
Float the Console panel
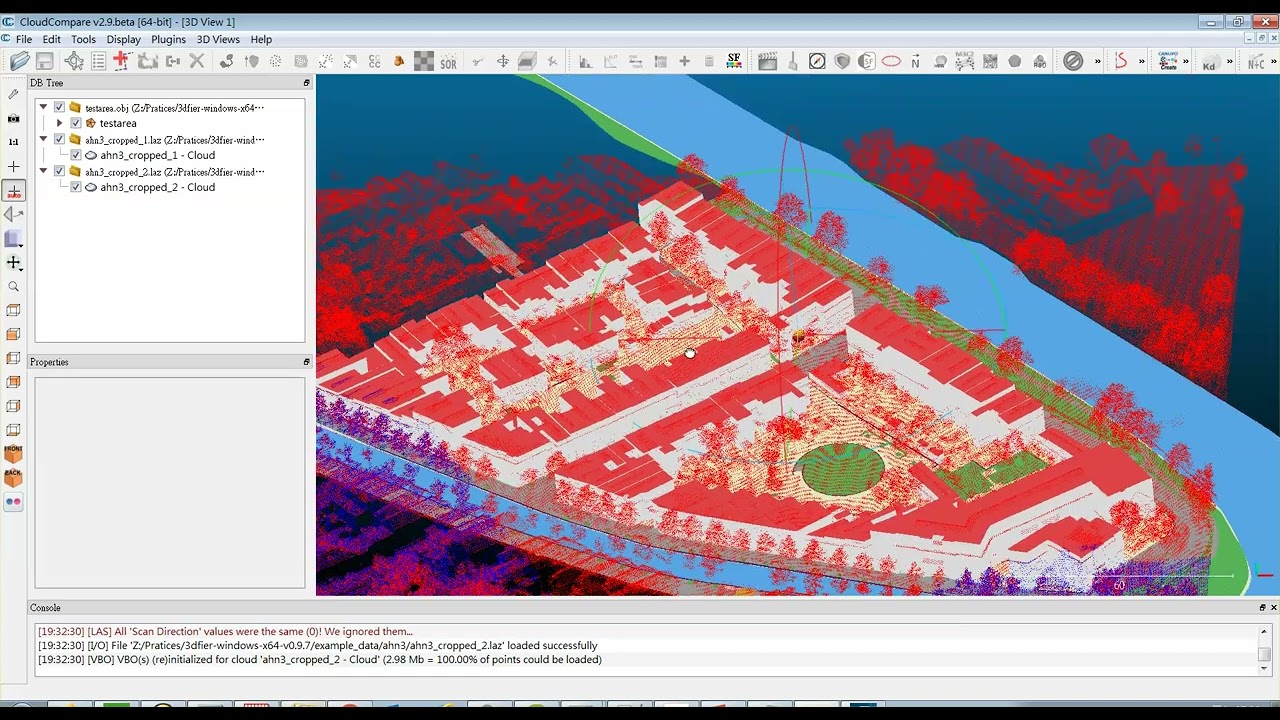1262,607
